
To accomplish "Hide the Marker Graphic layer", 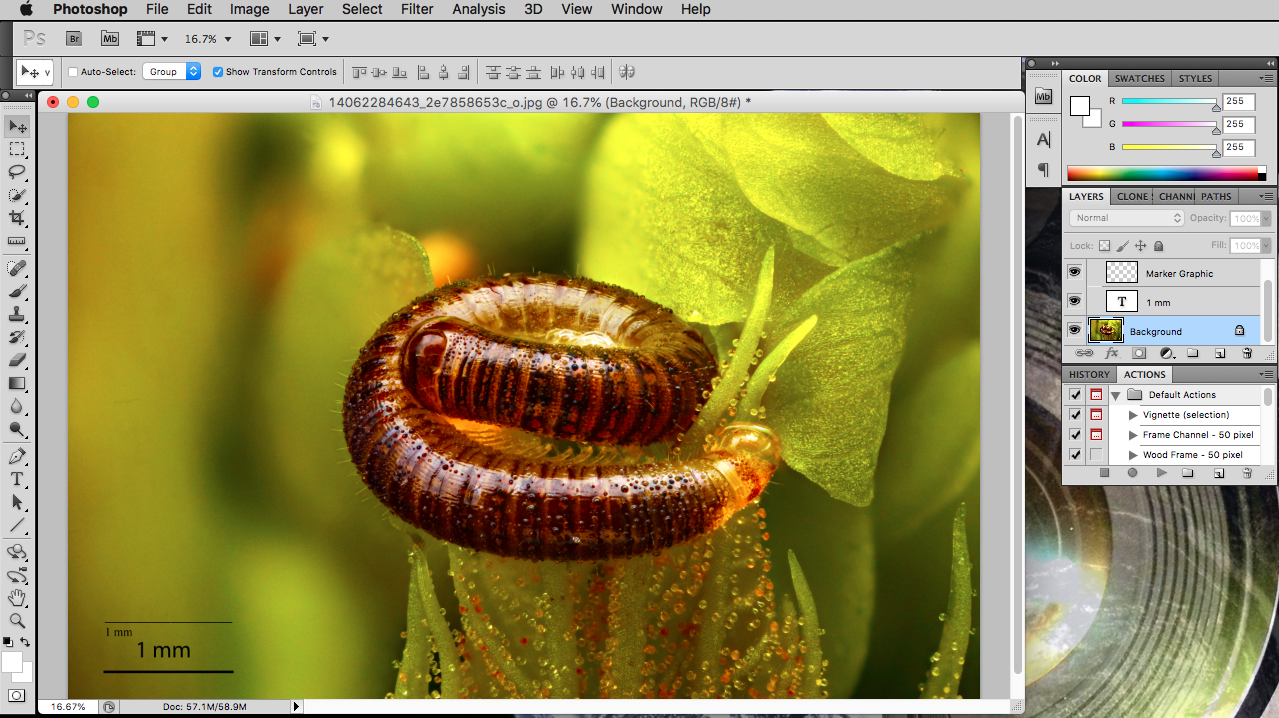I will (x=1075, y=272).
